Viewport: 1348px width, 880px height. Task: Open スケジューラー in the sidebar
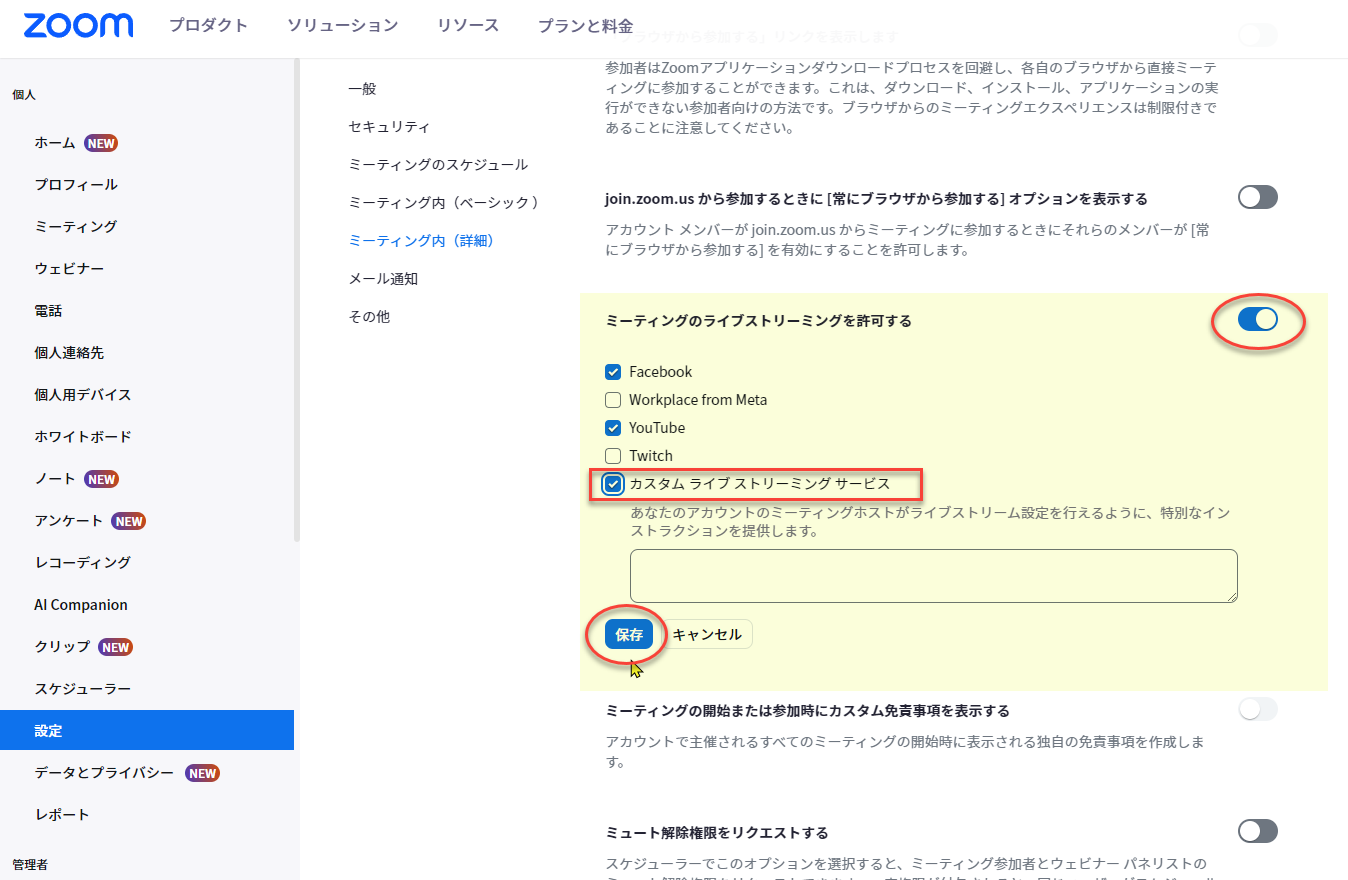click(x=83, y=689)
